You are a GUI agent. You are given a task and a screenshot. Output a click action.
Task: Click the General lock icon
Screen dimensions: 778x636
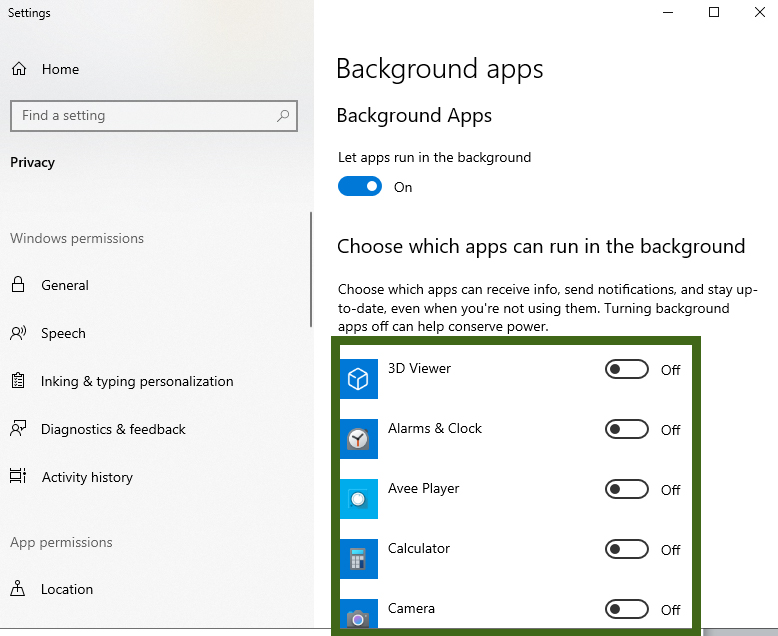tap(18, 284)
